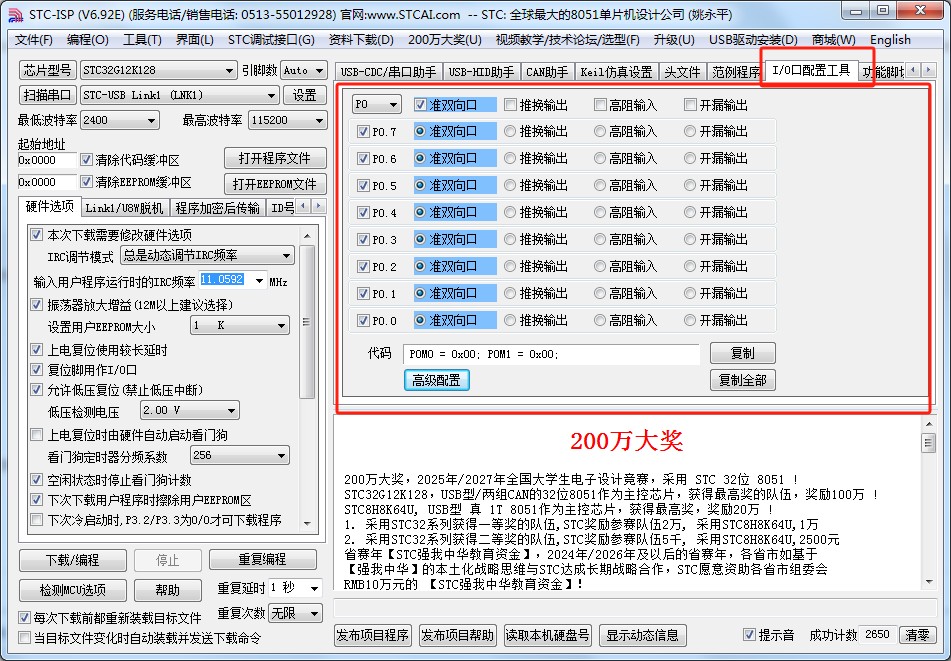
Task: Click the 清零 counter button
Action: 916,635
